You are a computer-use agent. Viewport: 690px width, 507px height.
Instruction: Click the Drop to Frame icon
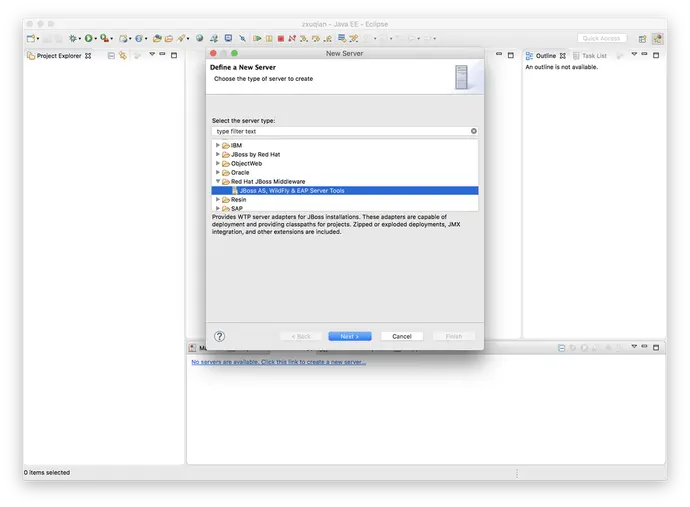tap(341, 39)
